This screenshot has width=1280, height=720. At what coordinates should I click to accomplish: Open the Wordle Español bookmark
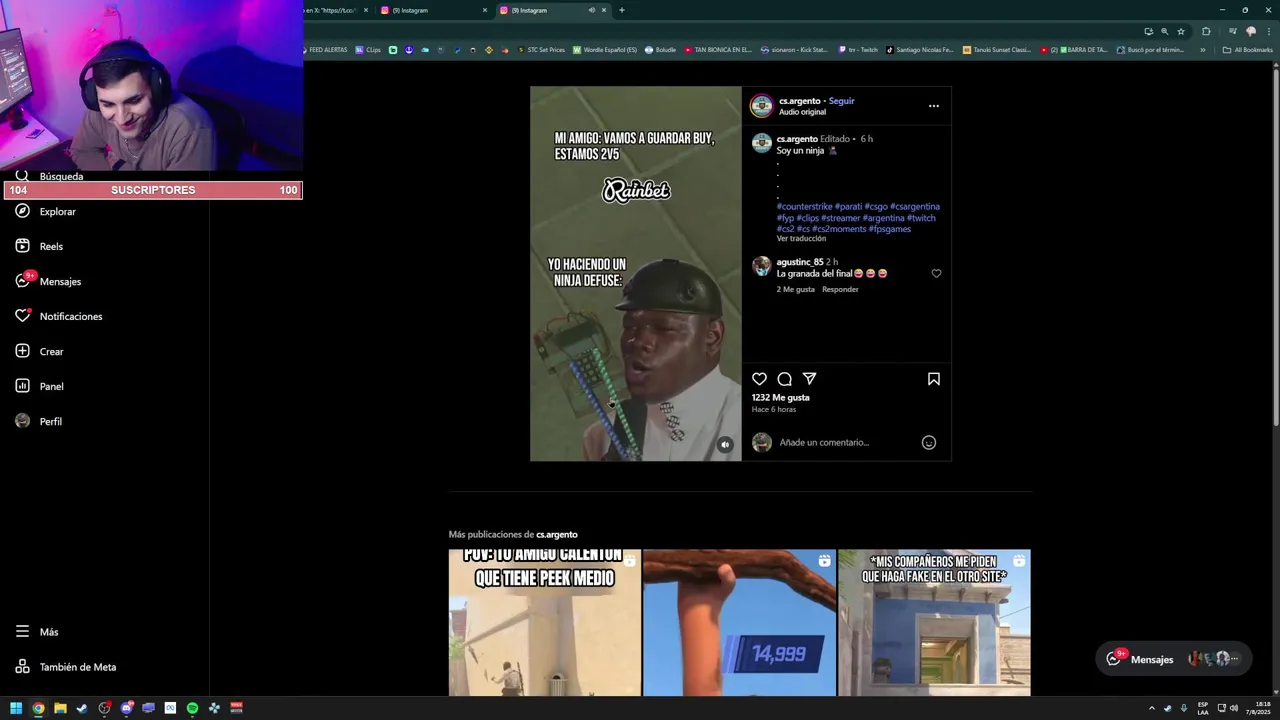point(605,50)
